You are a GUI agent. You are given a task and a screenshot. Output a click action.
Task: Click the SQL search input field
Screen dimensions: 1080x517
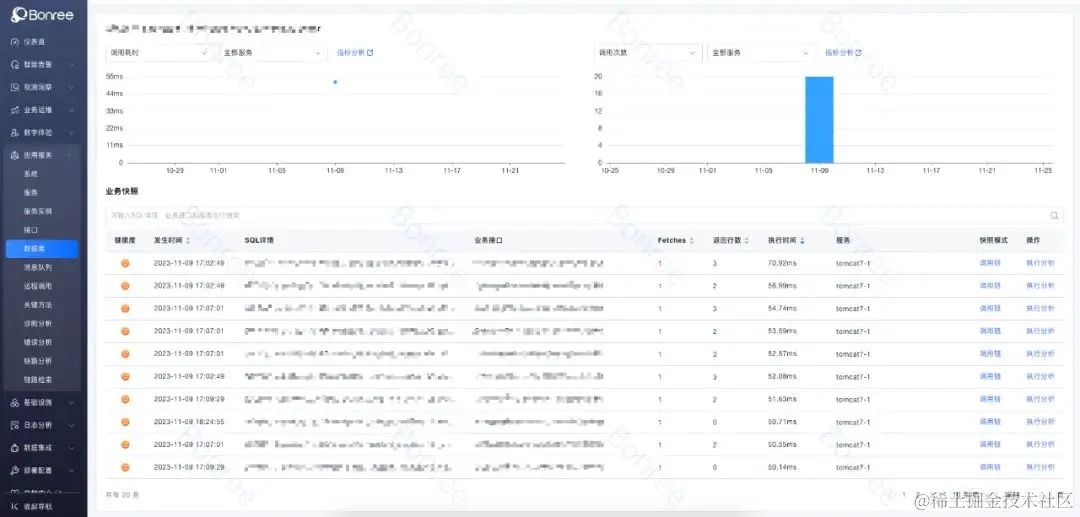pos(584,215)
